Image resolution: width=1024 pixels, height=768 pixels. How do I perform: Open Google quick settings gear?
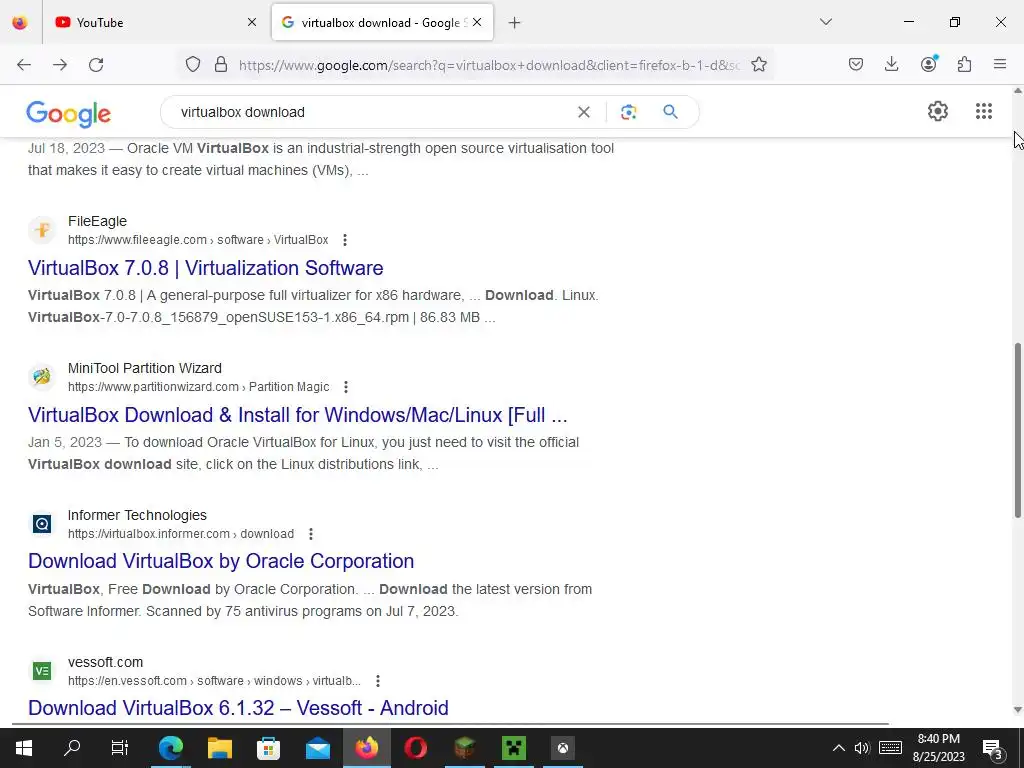[938, 111]
